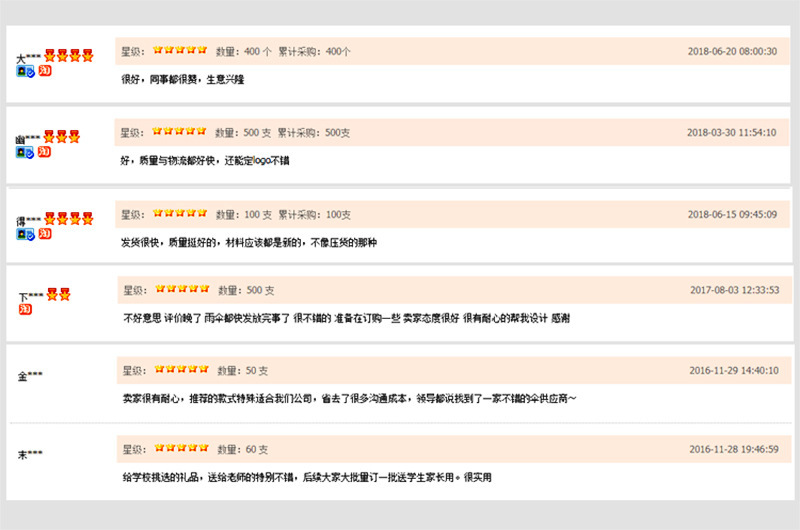
Task: Open the username 金***
Action: click(30, 376)
